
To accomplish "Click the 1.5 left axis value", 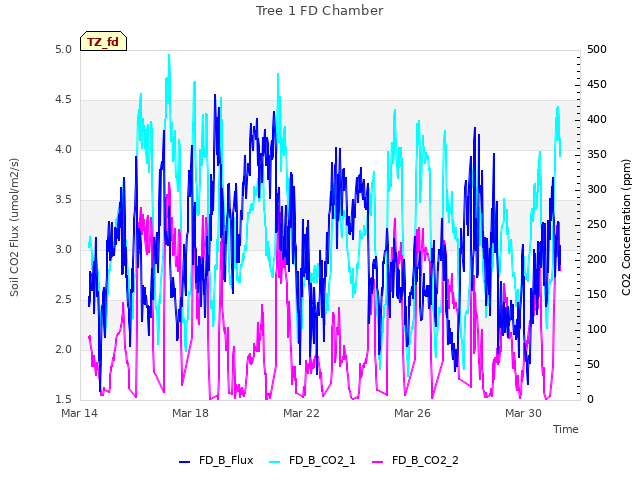I will [63, 399].
